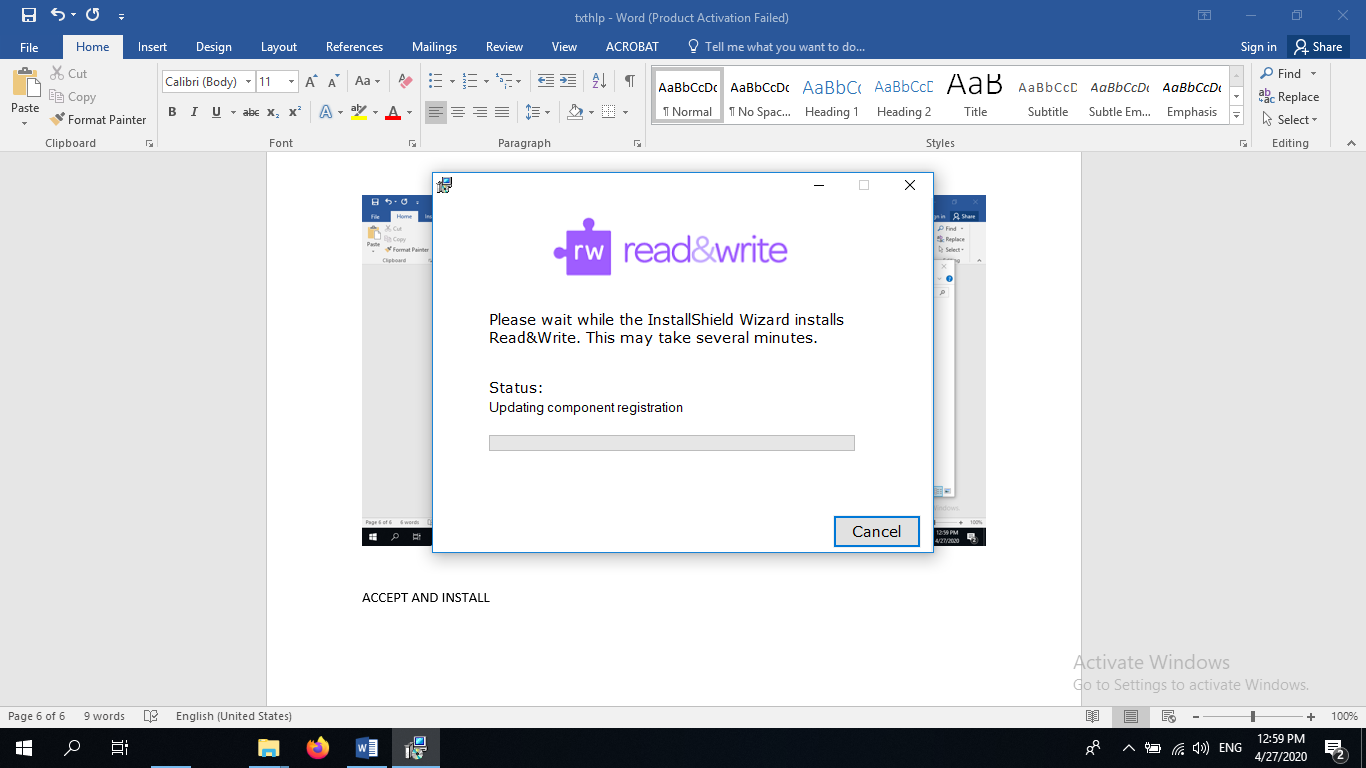Toggle Bold formatting
Viewport: 1366px width, 768px height.
172,112
